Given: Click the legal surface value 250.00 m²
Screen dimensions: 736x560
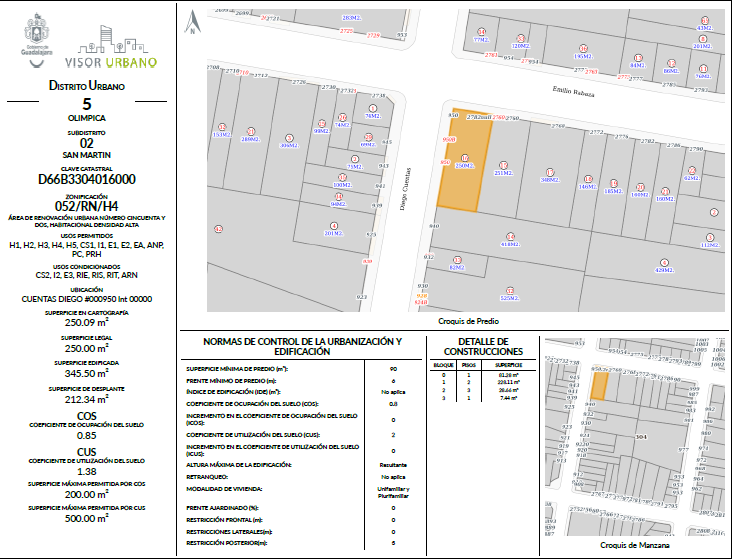Looking at the screenshot, I should pyautogui.click(x=87, y=348).
